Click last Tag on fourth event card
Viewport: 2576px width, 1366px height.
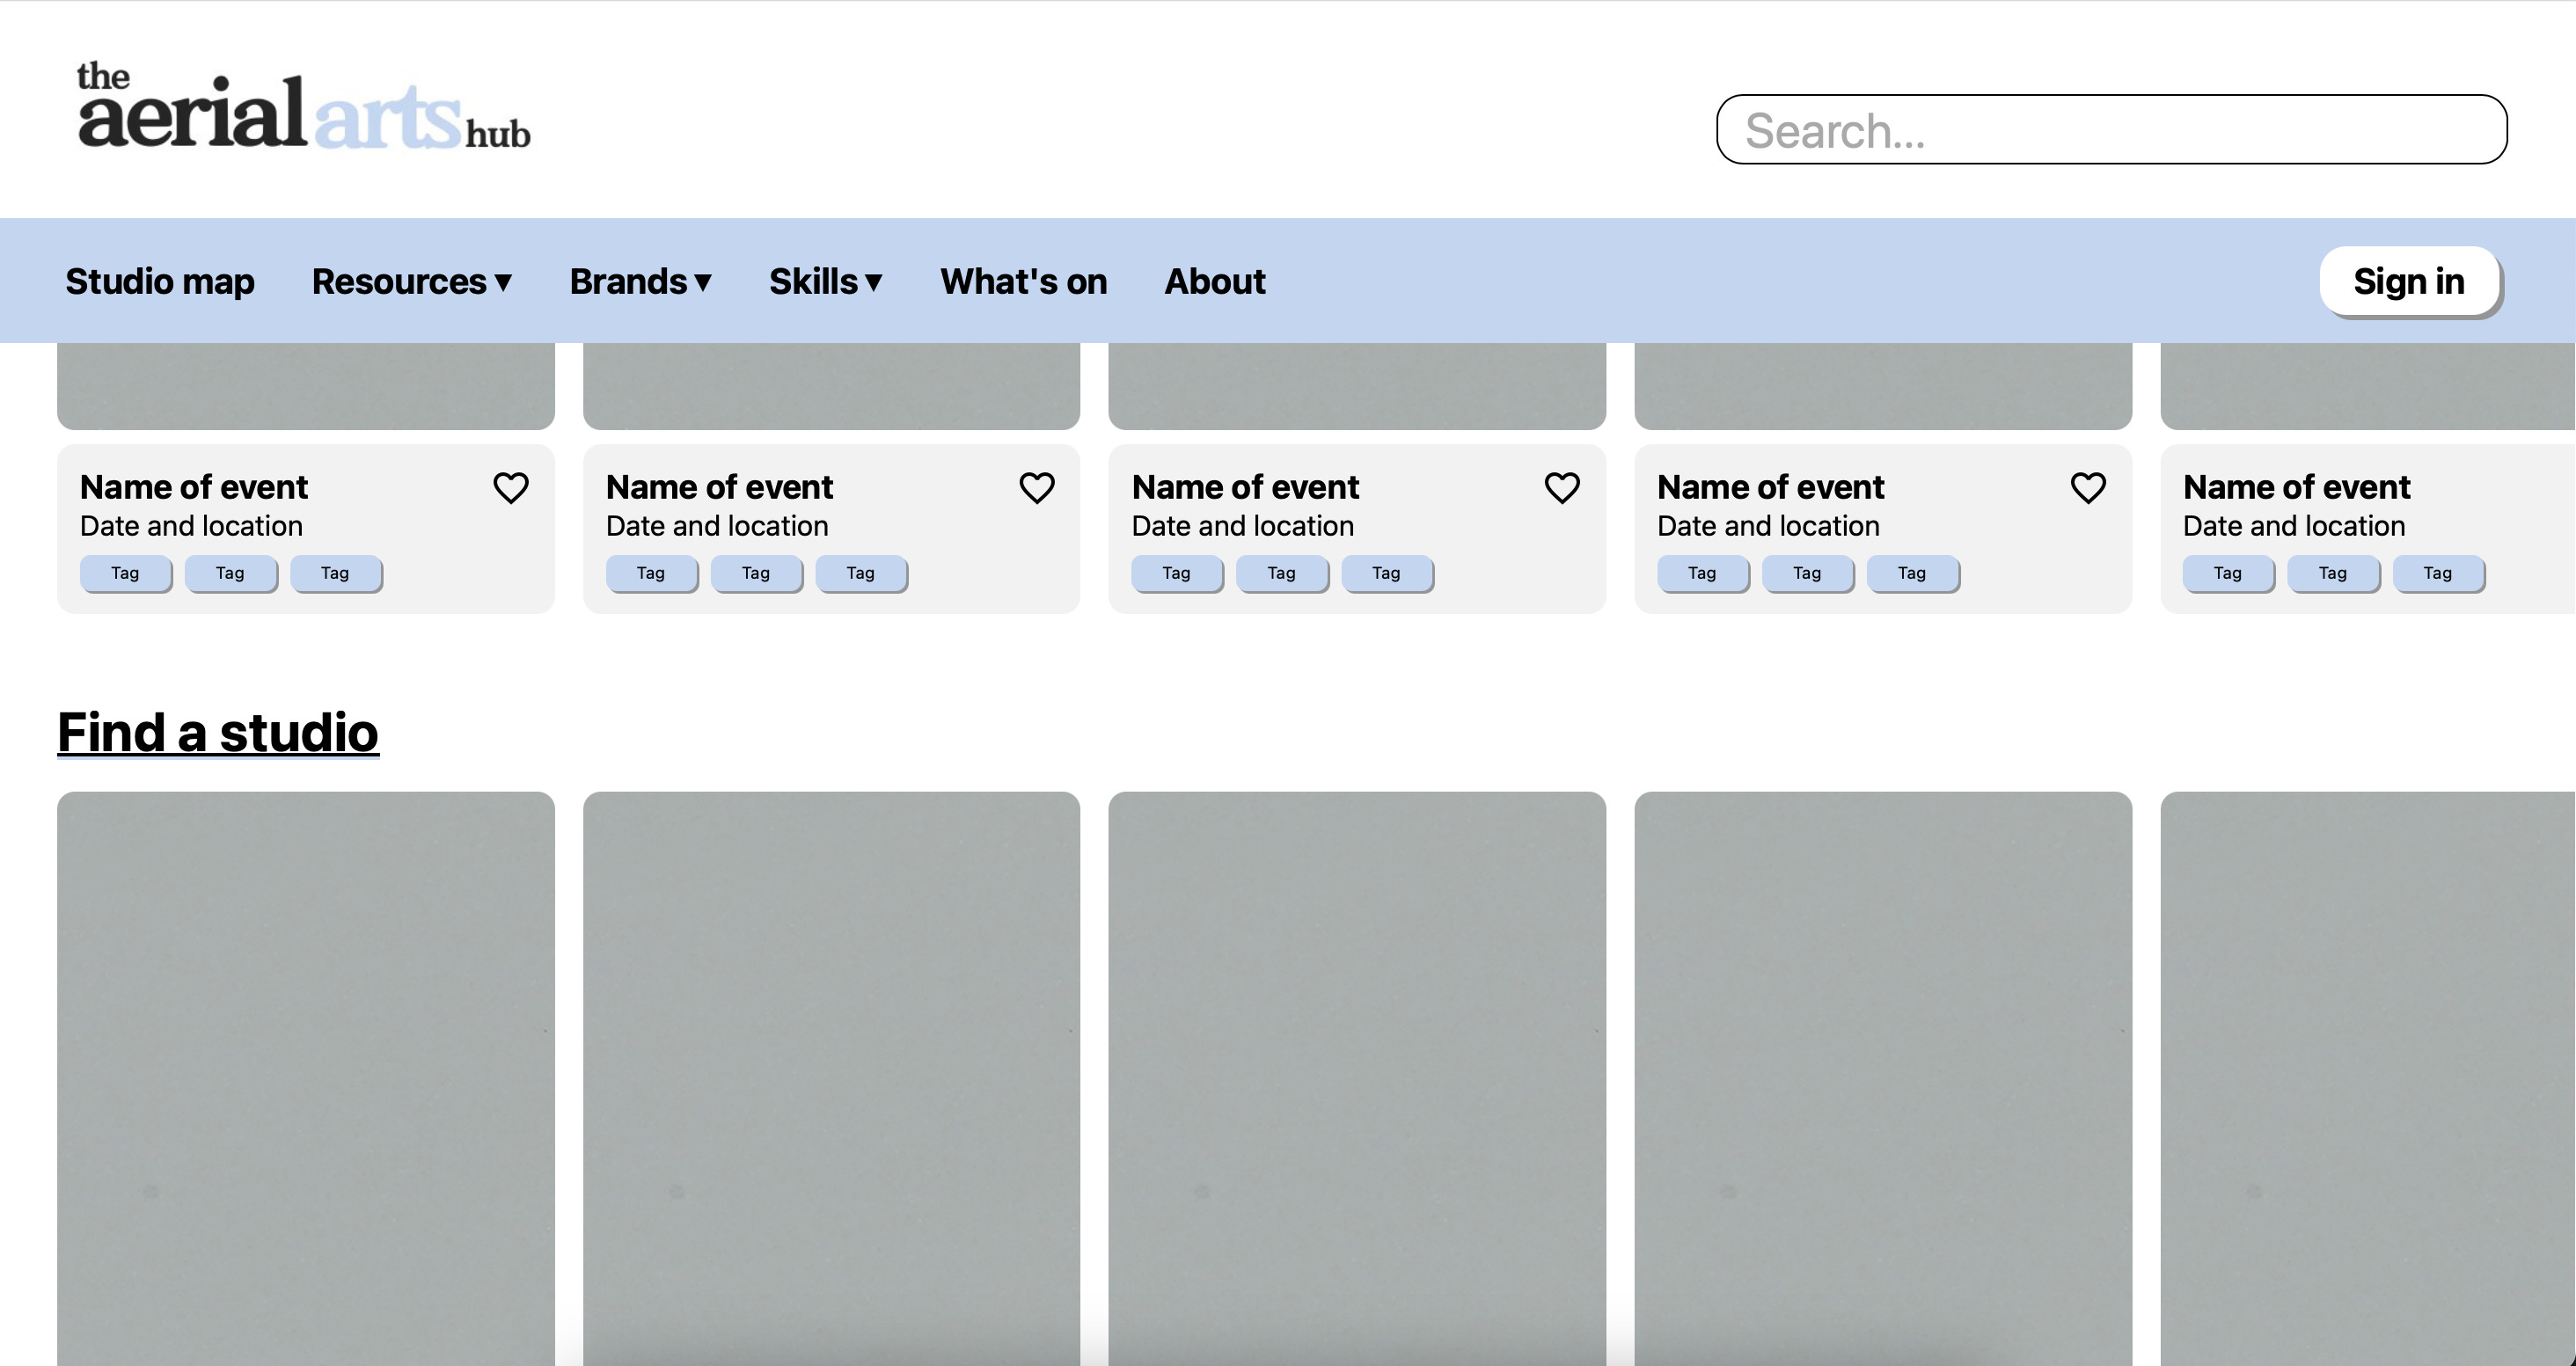tap(1912, 573)
